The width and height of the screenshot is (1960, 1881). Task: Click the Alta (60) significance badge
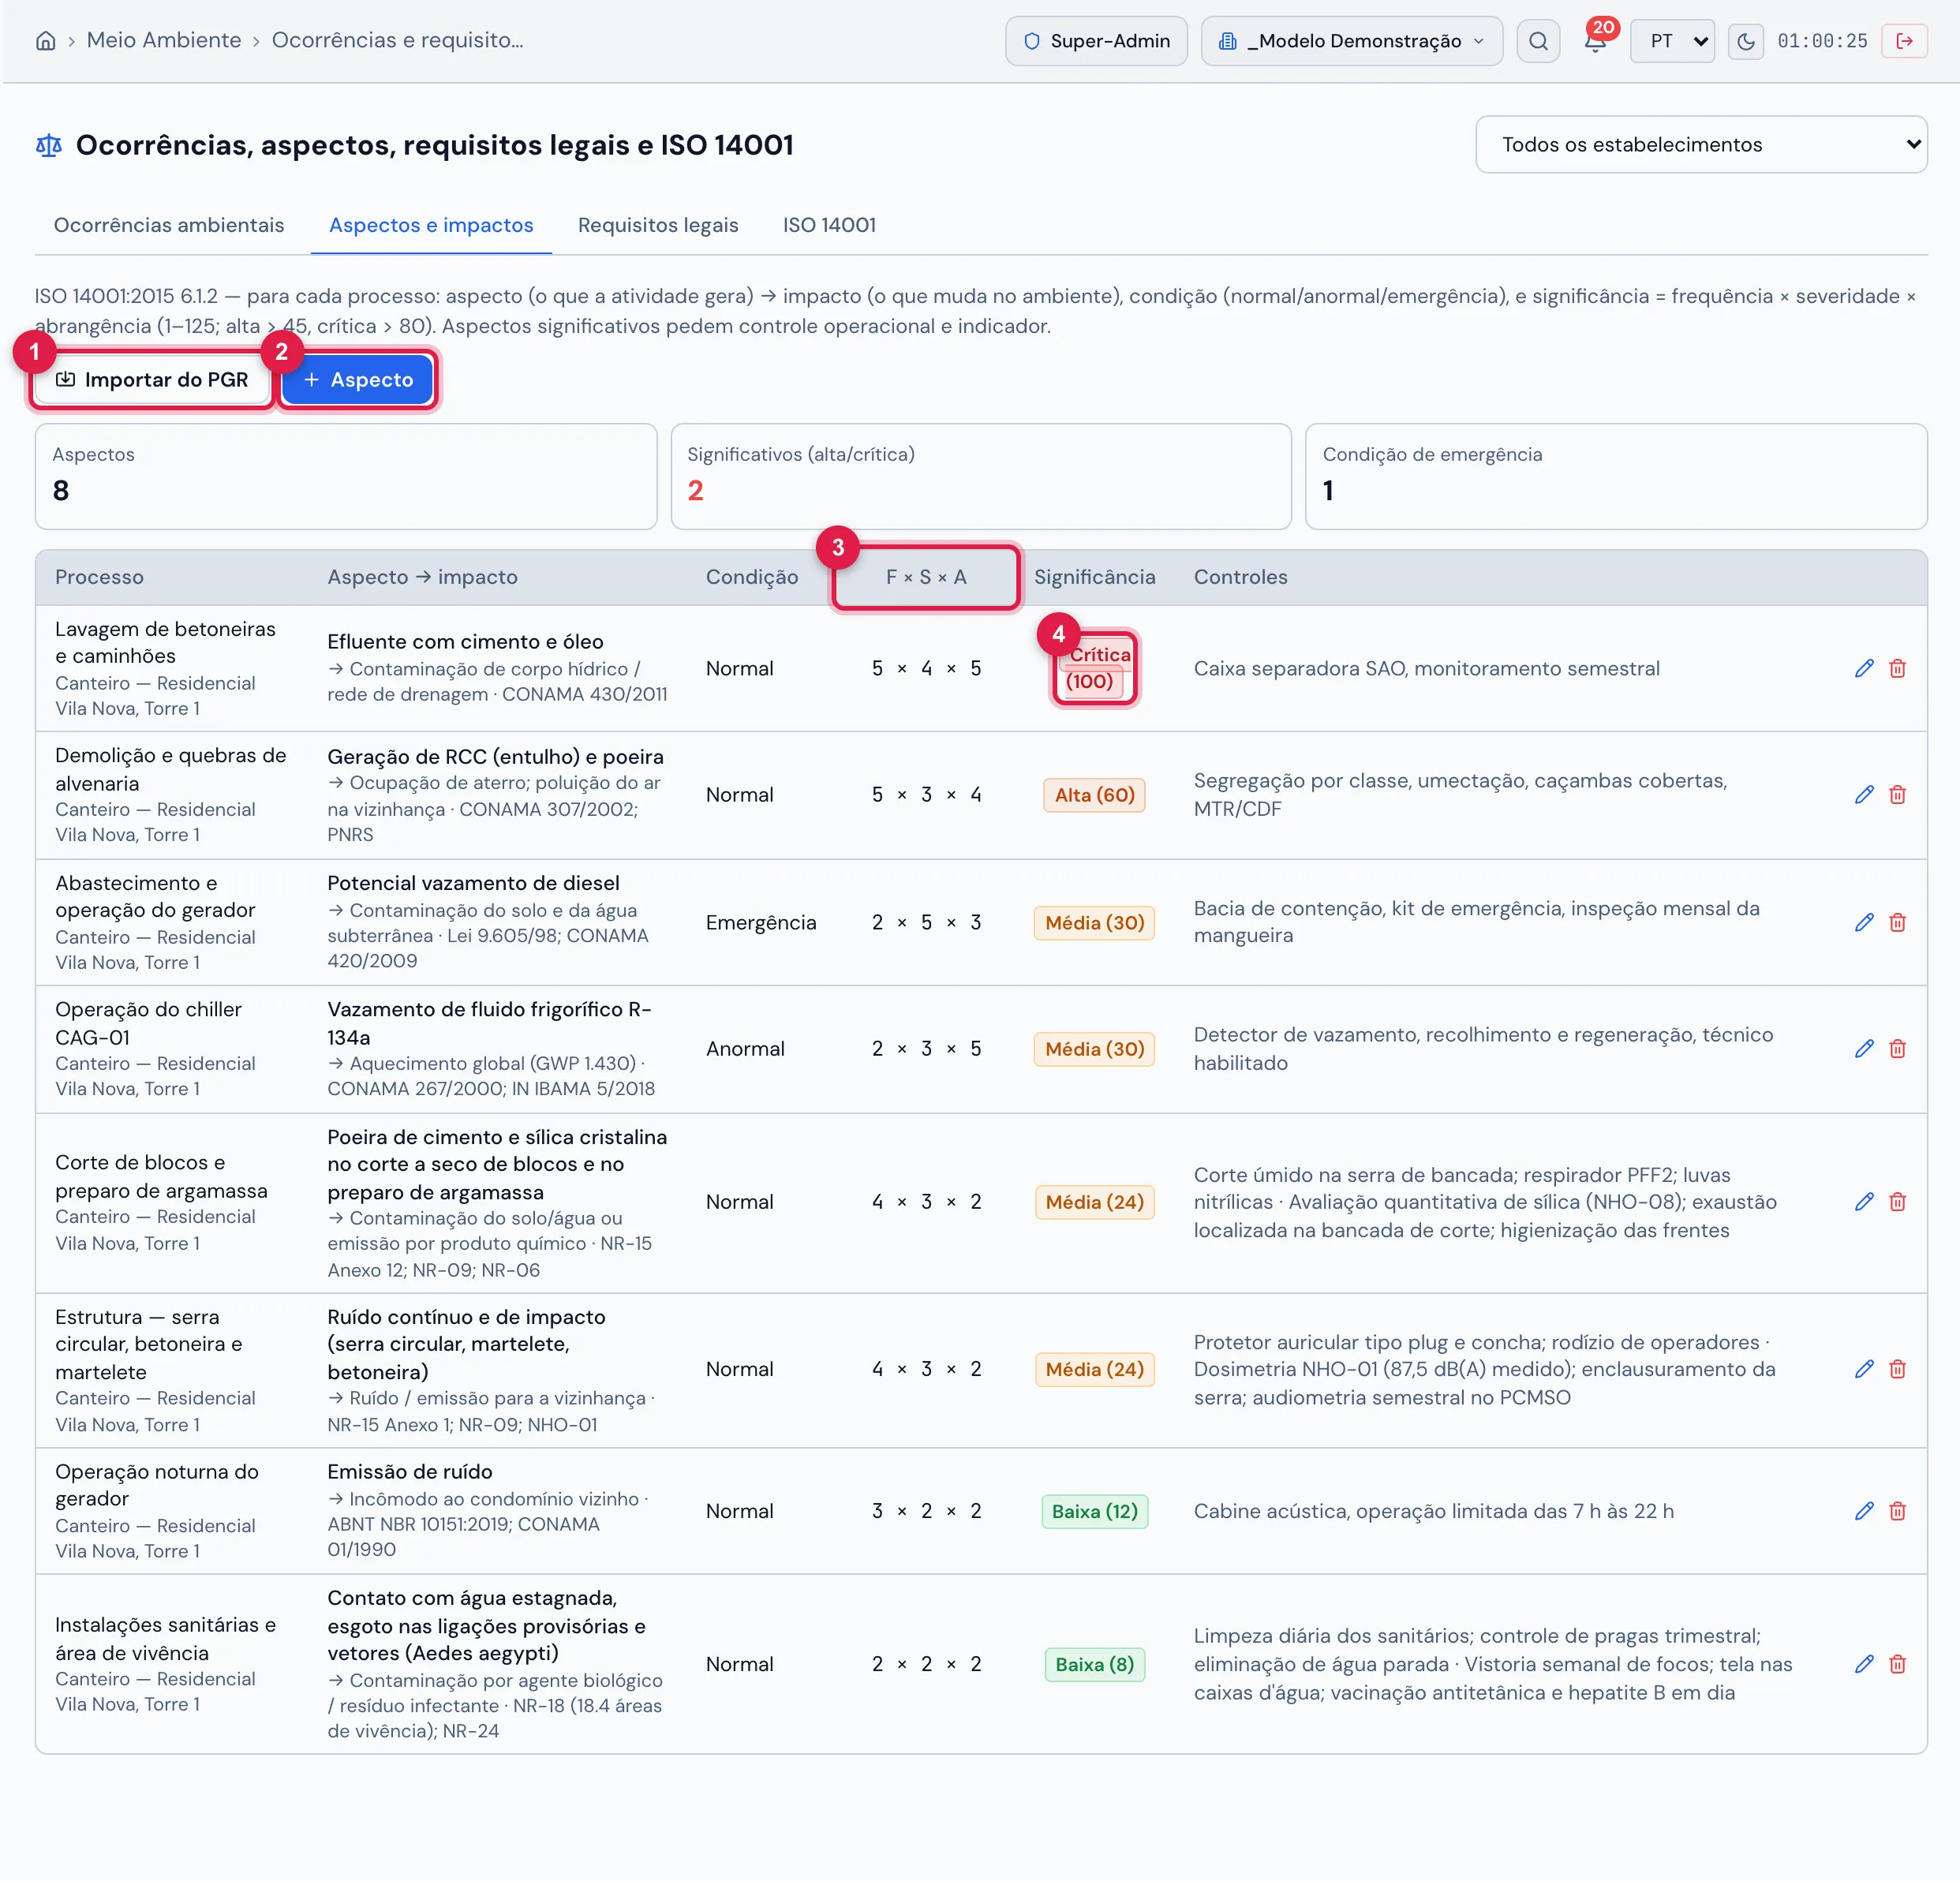(1094, 795)
